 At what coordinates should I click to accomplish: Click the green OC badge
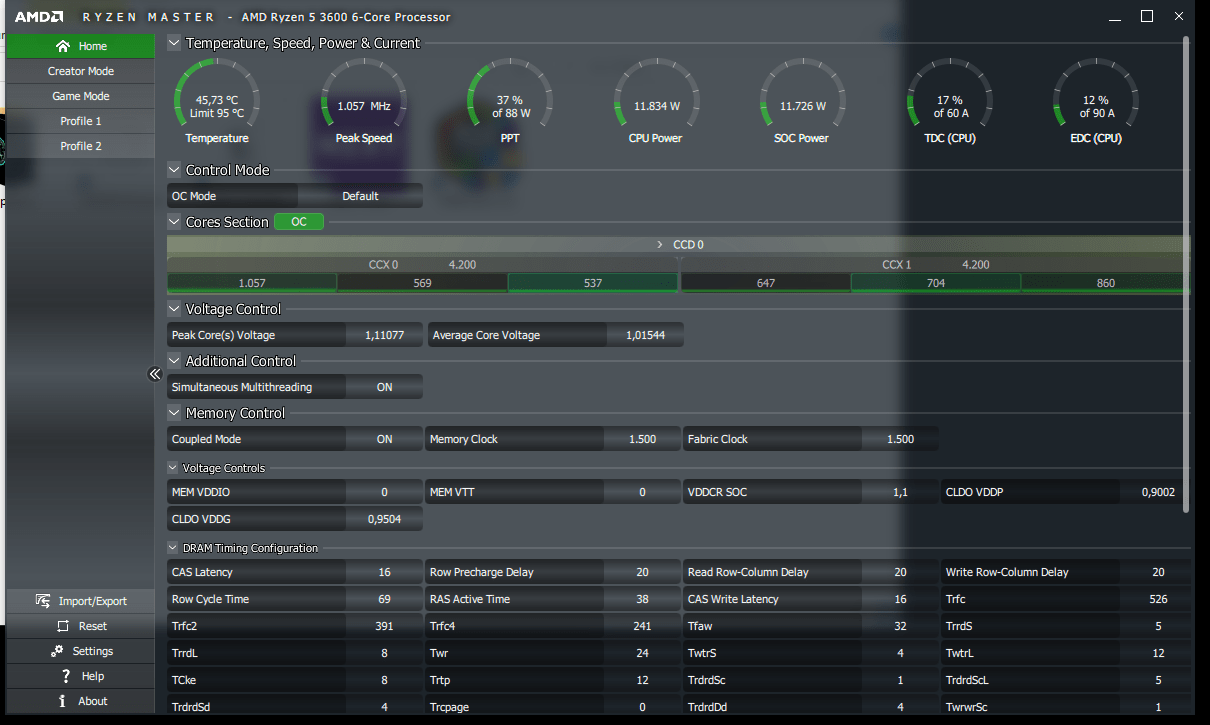click(299, 222)
